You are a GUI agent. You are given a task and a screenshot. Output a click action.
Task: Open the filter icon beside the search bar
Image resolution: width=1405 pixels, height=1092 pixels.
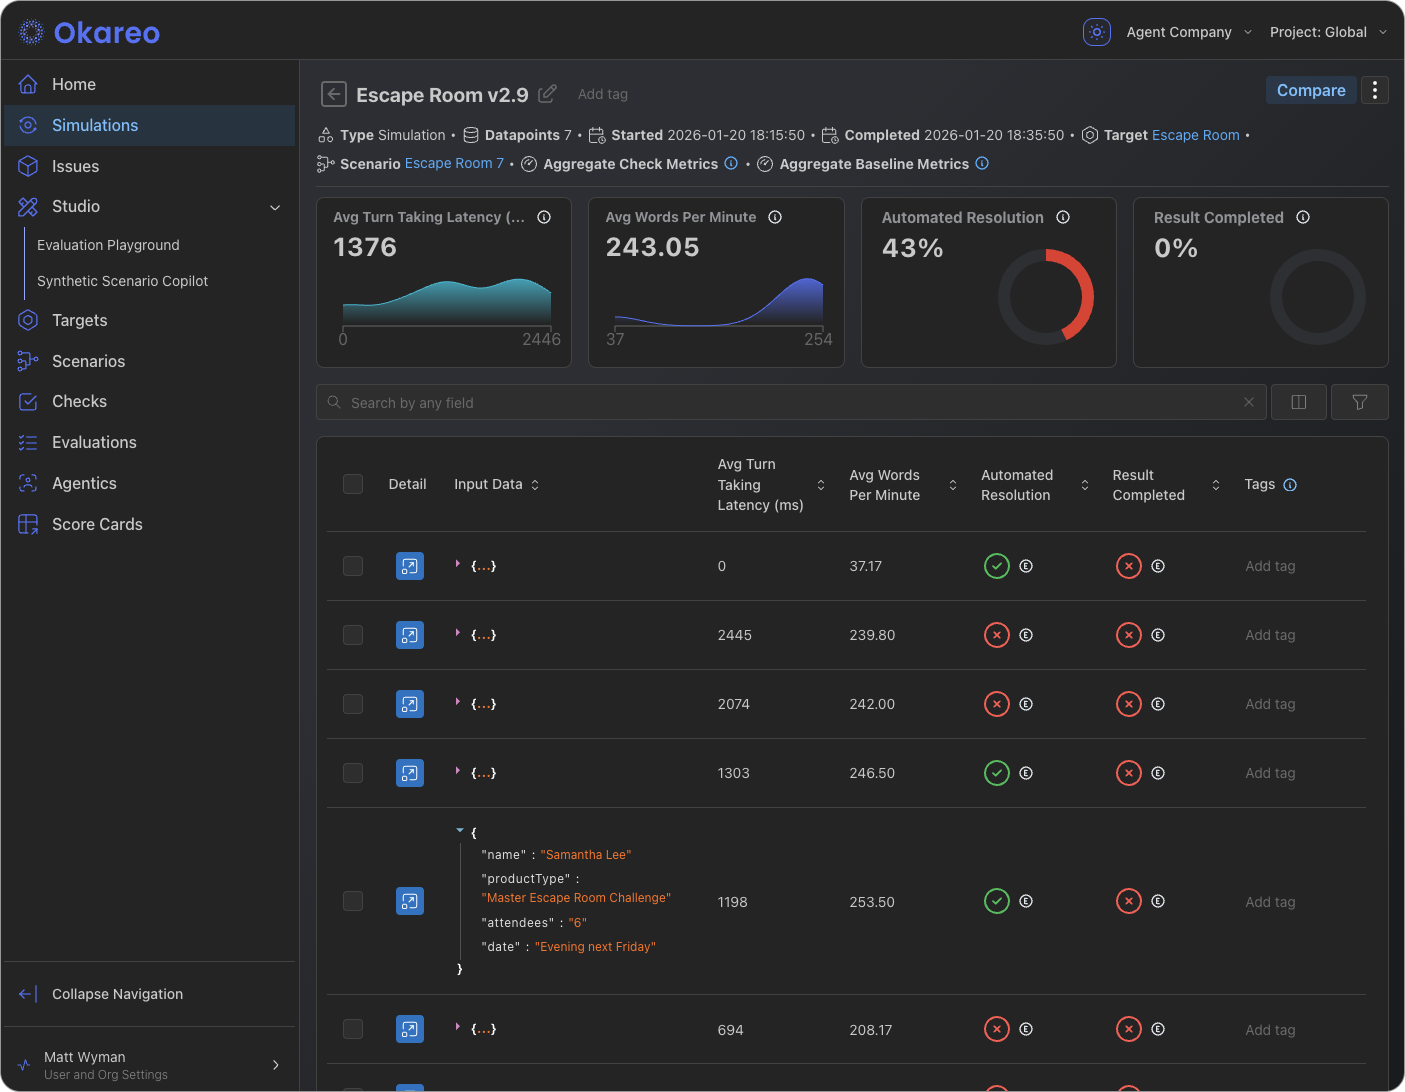coord(1359,402)
